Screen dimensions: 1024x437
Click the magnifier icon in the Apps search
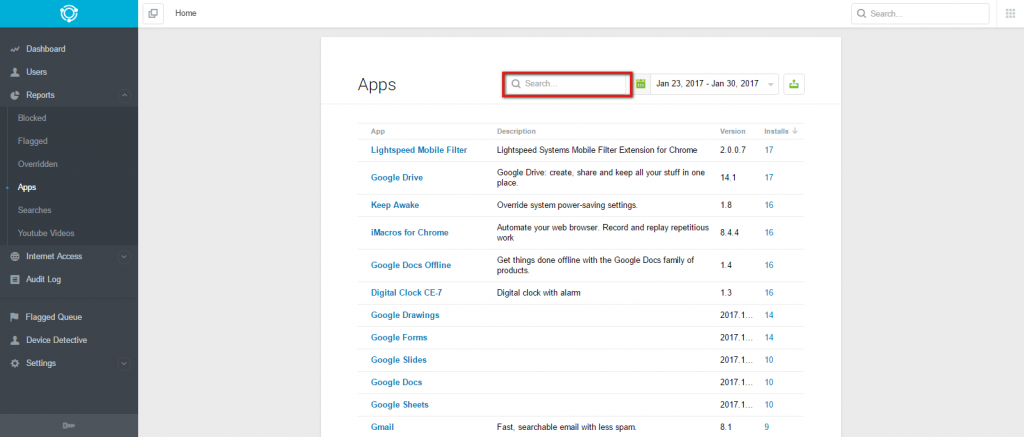pos(516,84)
